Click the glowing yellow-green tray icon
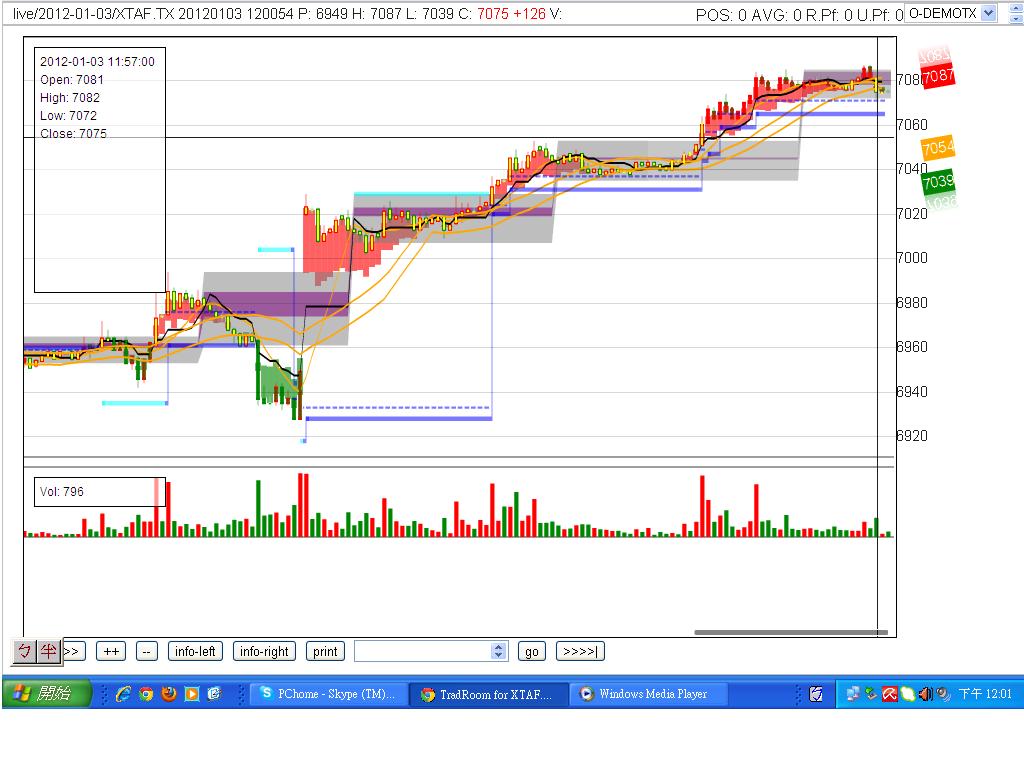This screenshot has height=768, width=1024. [x=908, y=694]
